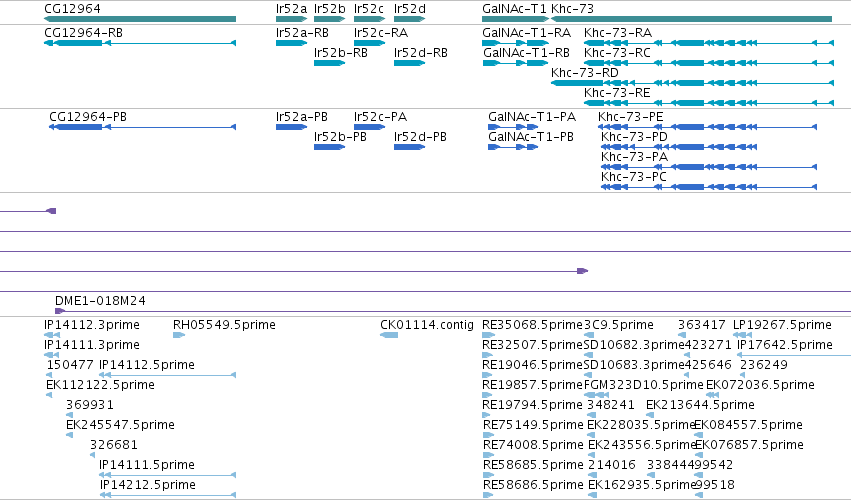Viewport: 851px width, 500px height.
Task: Open protein Khc-73-PD
Action: click(x=634, y=137)
